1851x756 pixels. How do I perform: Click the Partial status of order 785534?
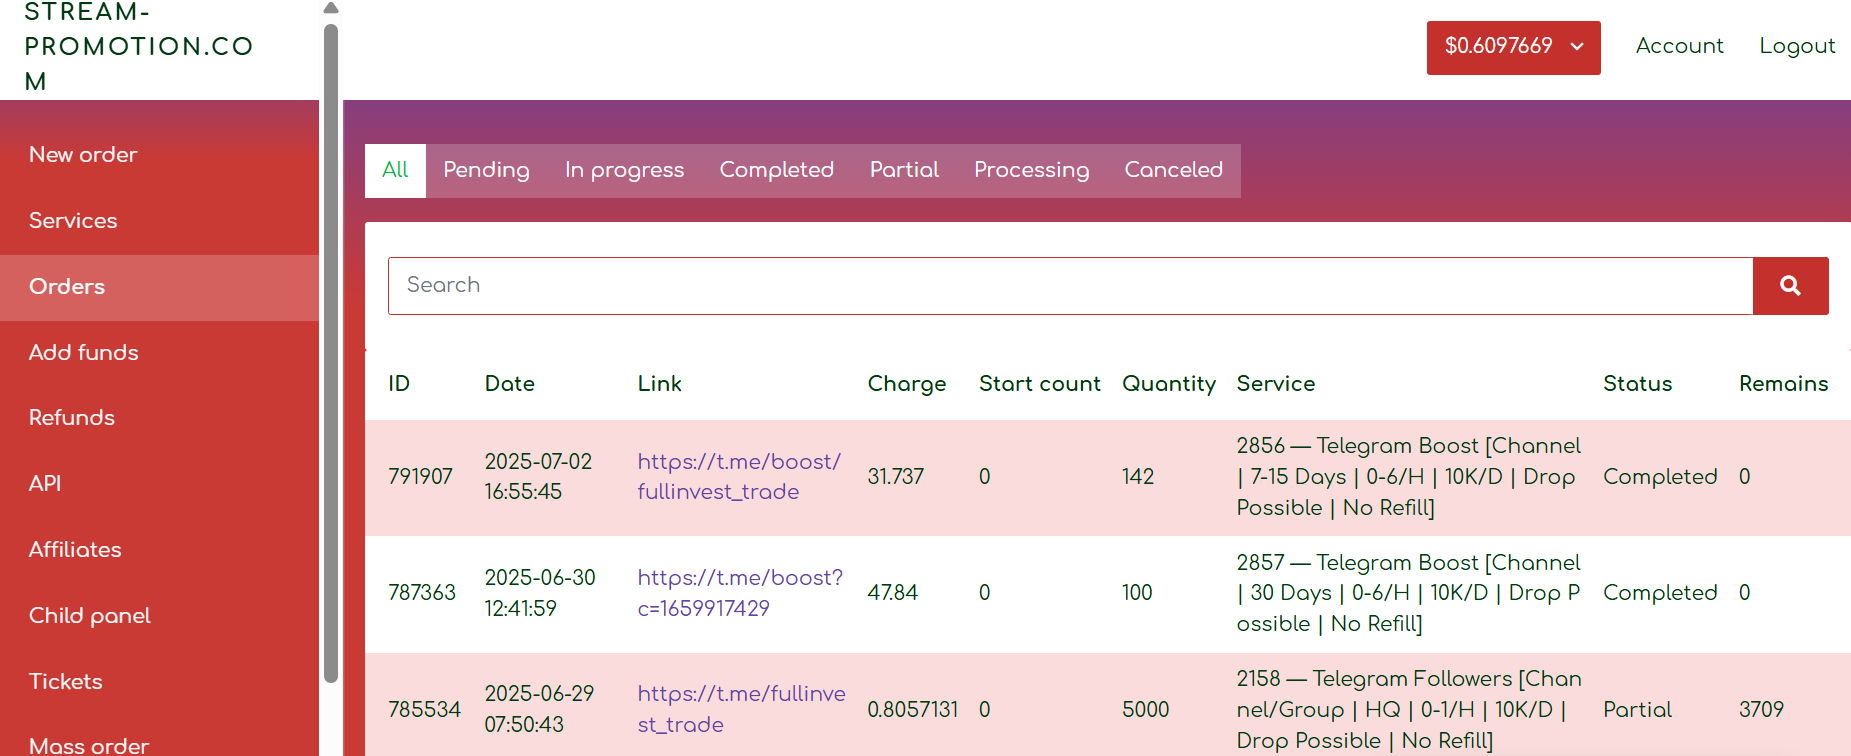point(1637,710)
